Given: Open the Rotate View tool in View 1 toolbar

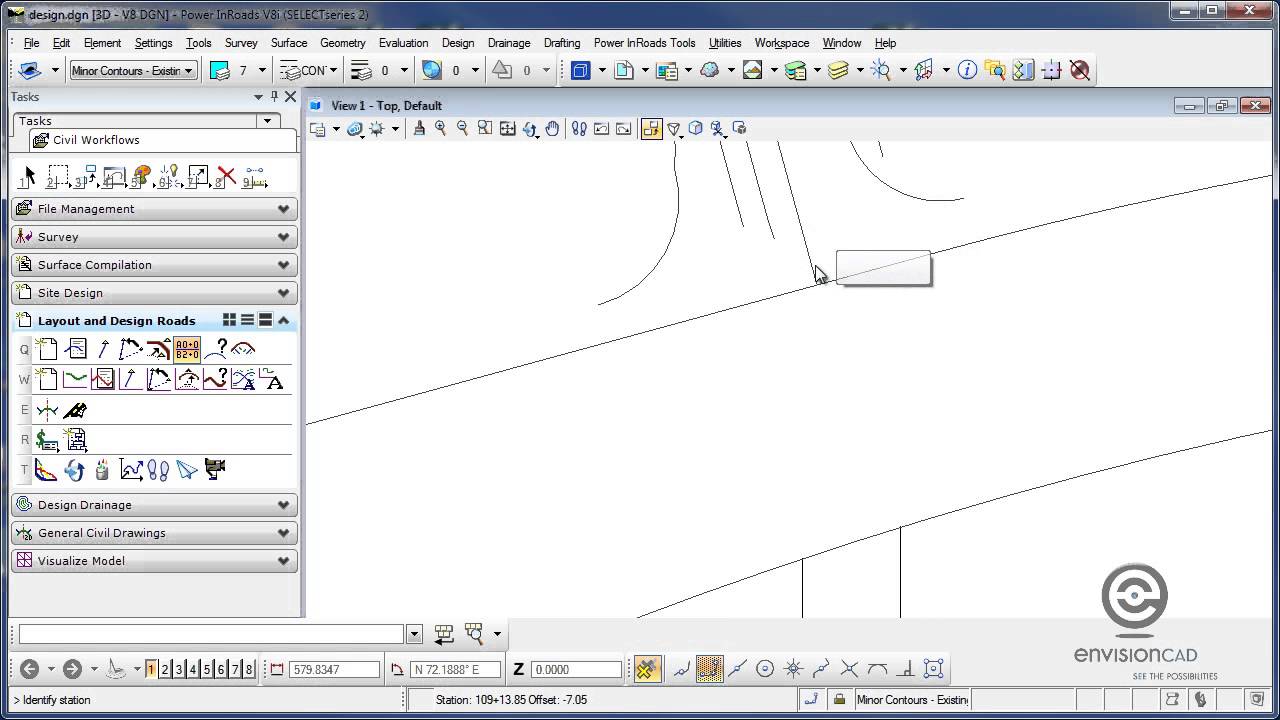Looking at the screenshot, I should [x=530, y=129].
